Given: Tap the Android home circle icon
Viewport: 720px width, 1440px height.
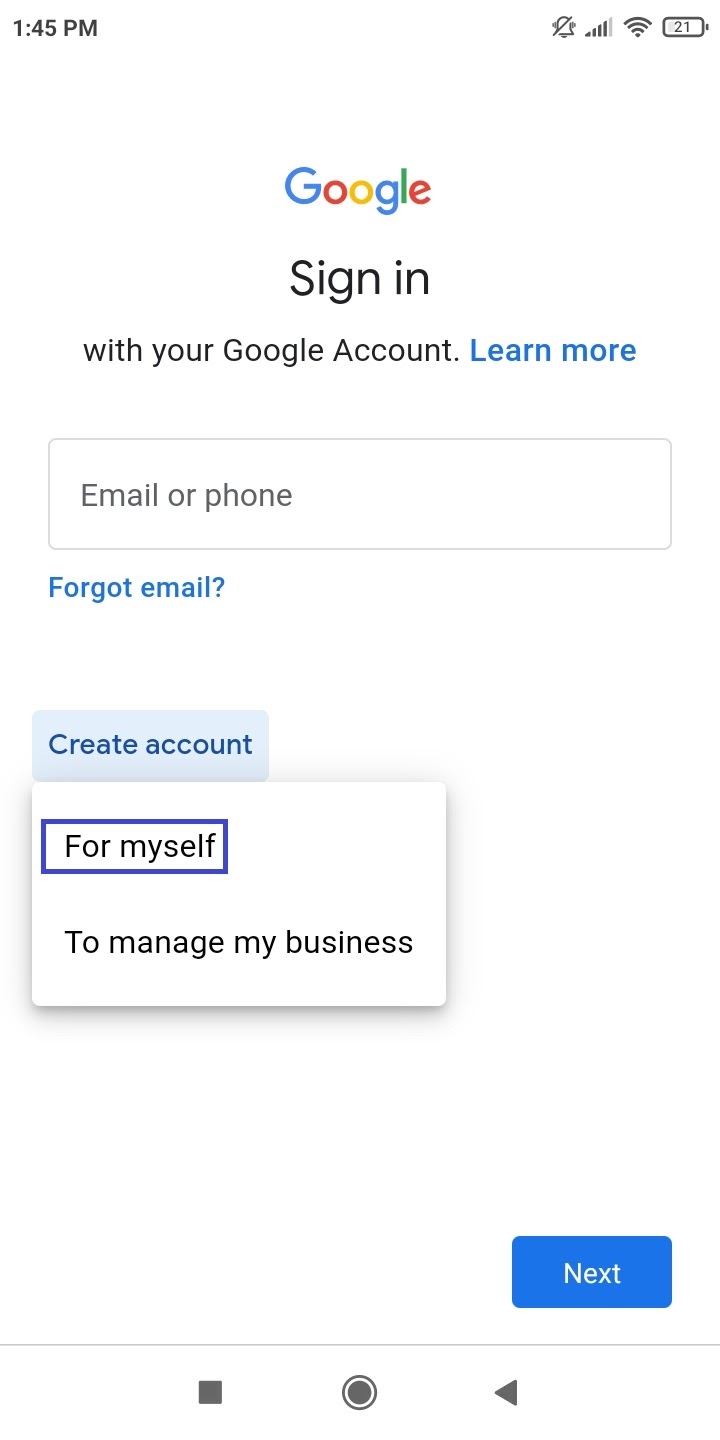Looking at the screenshot, I should pos(359,1392).
